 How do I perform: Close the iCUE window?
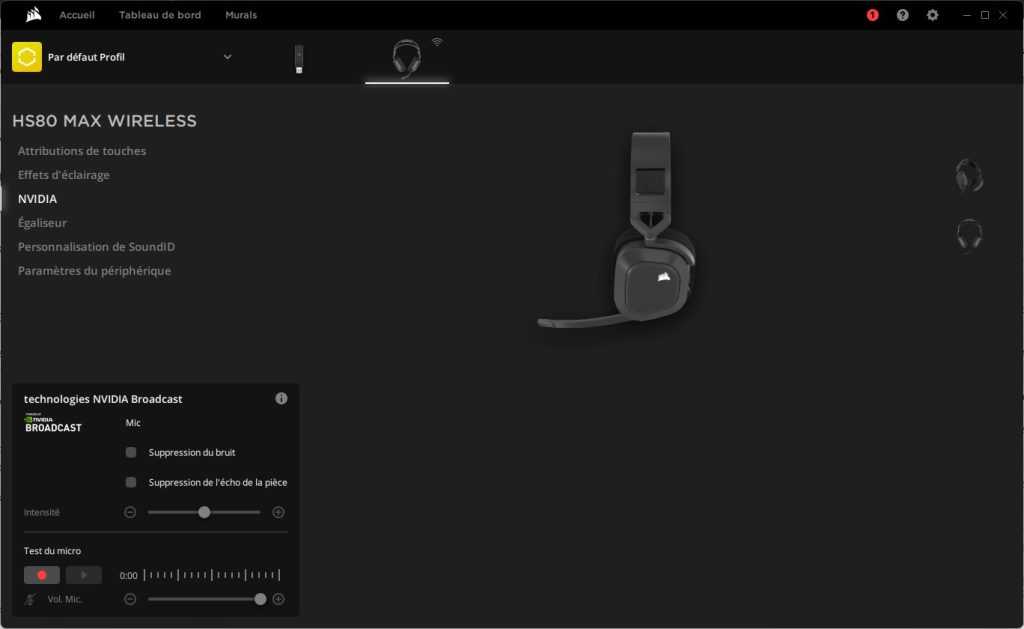pyautogui.click(x=1003, y=15)
